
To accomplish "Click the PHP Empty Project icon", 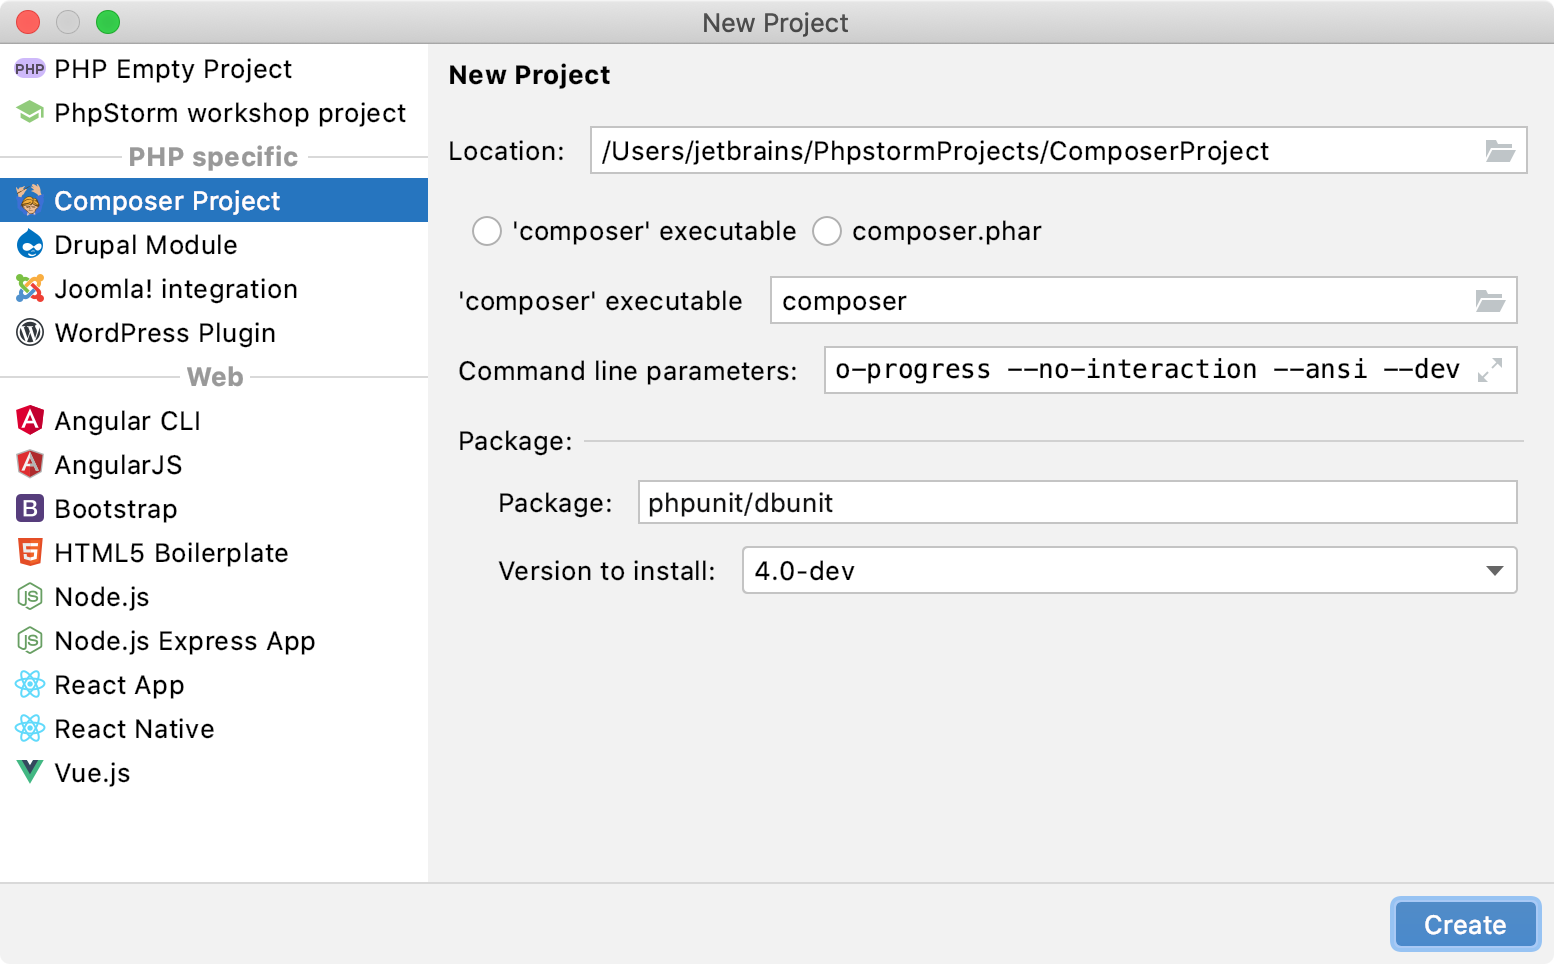I will pos(30,69).
